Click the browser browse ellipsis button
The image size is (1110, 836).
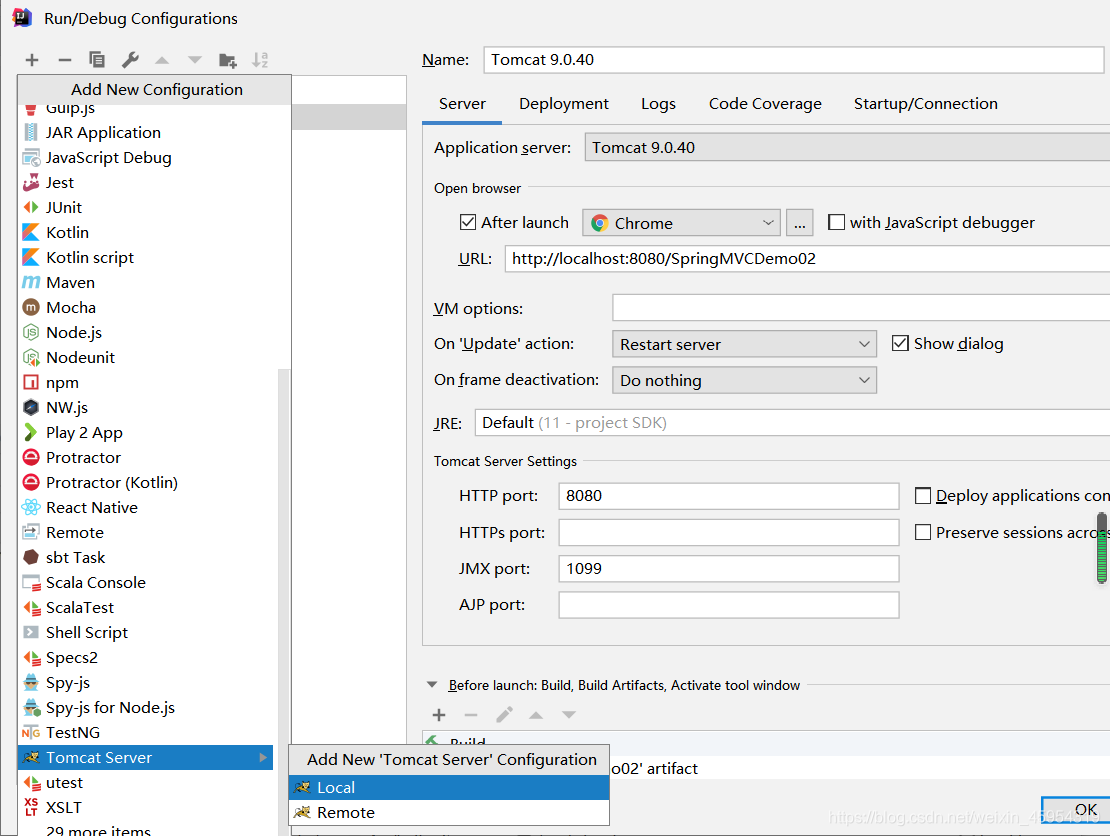(x=799, y=223)
